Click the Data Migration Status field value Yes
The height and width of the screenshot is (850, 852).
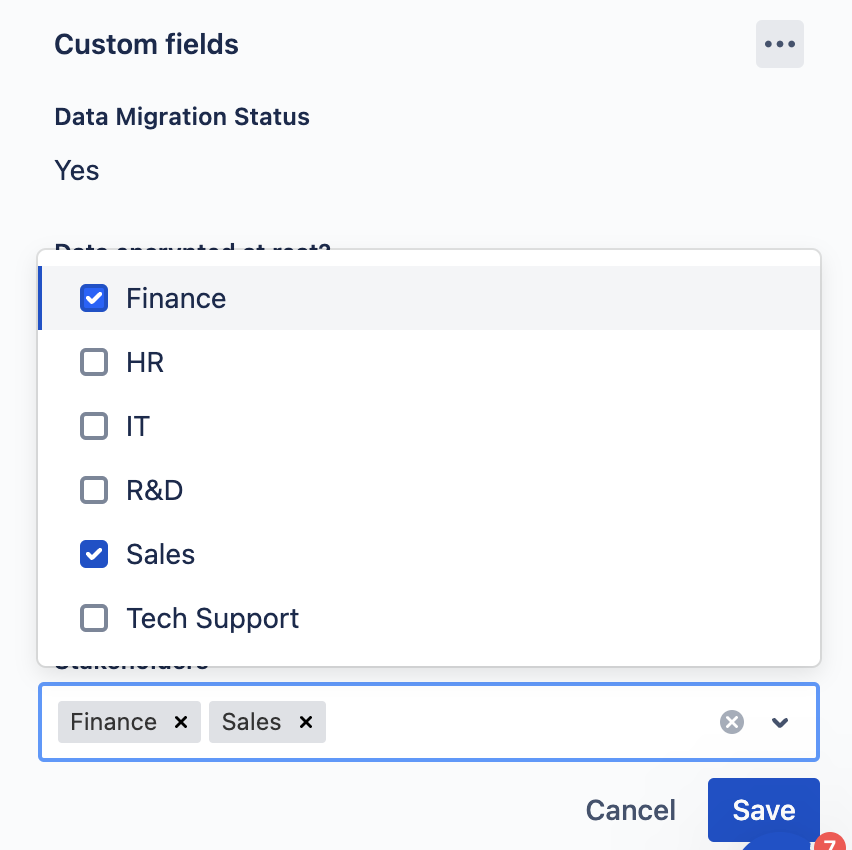click(76, 170)
